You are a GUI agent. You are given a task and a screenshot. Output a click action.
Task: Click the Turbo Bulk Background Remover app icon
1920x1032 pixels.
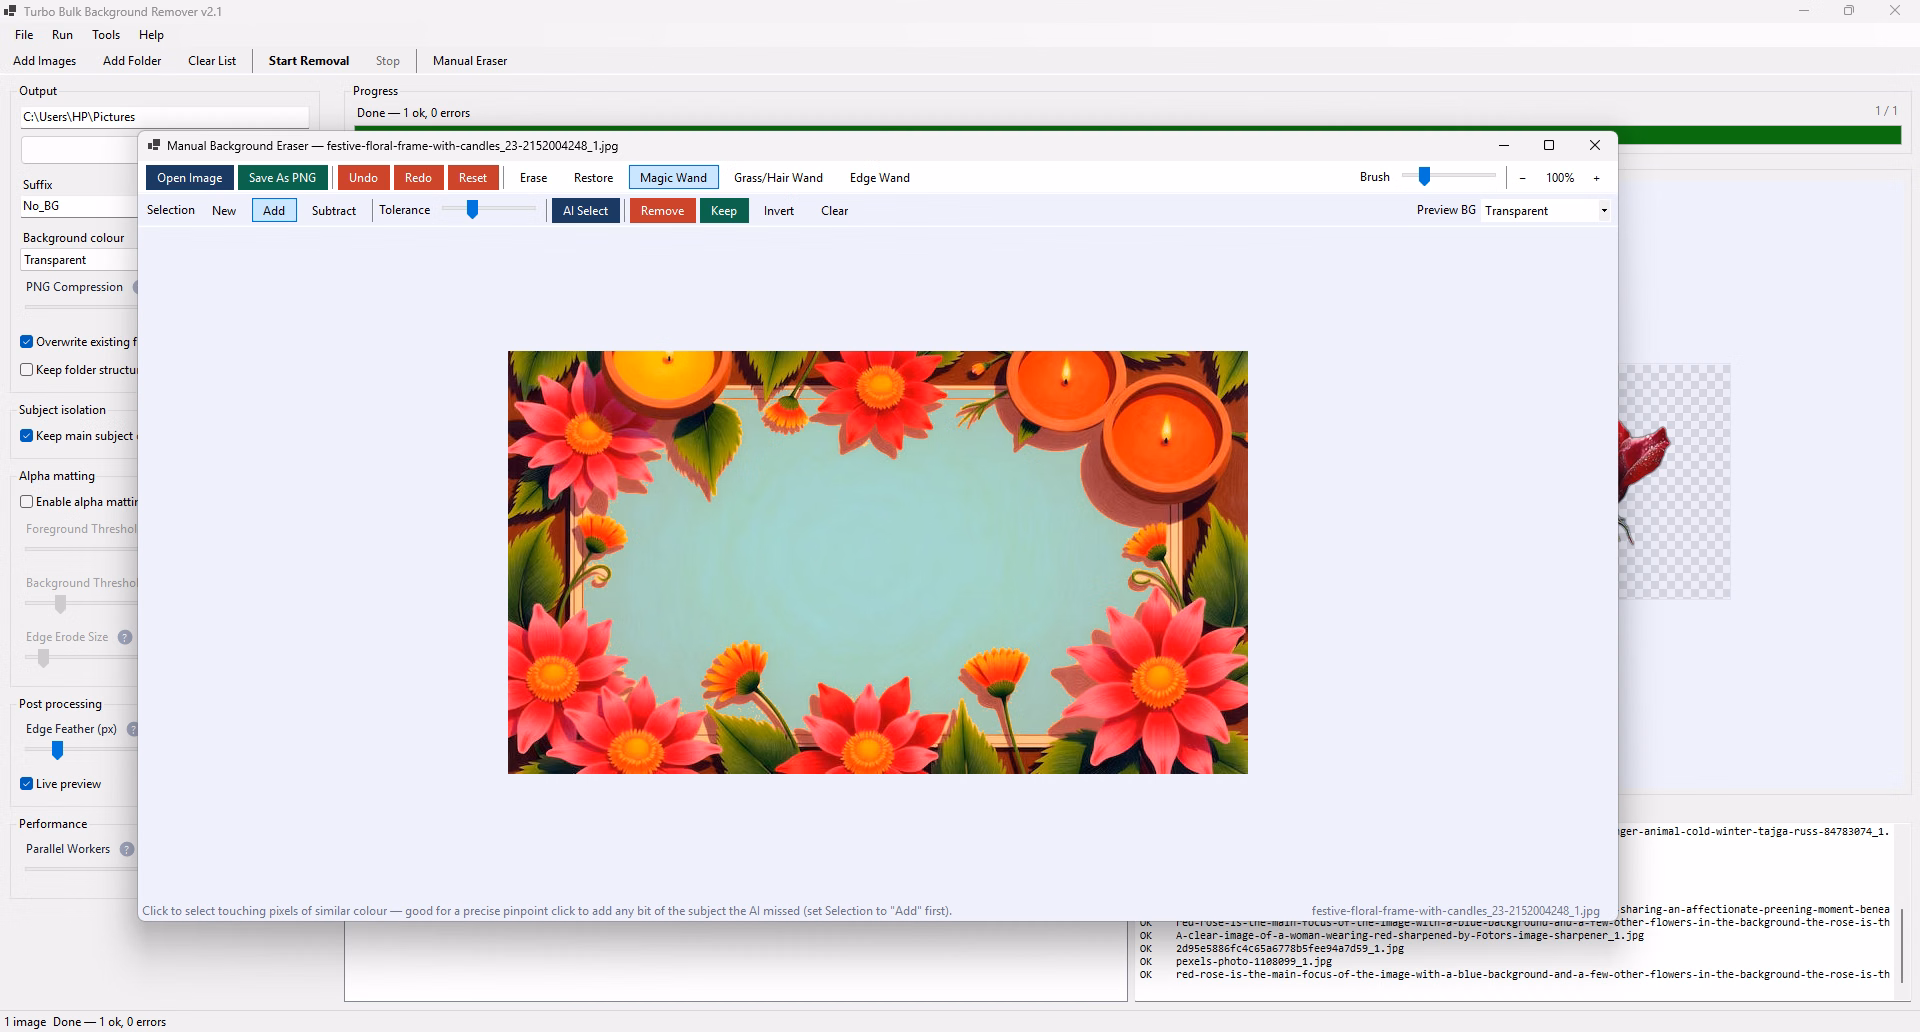tap(10, 12)
